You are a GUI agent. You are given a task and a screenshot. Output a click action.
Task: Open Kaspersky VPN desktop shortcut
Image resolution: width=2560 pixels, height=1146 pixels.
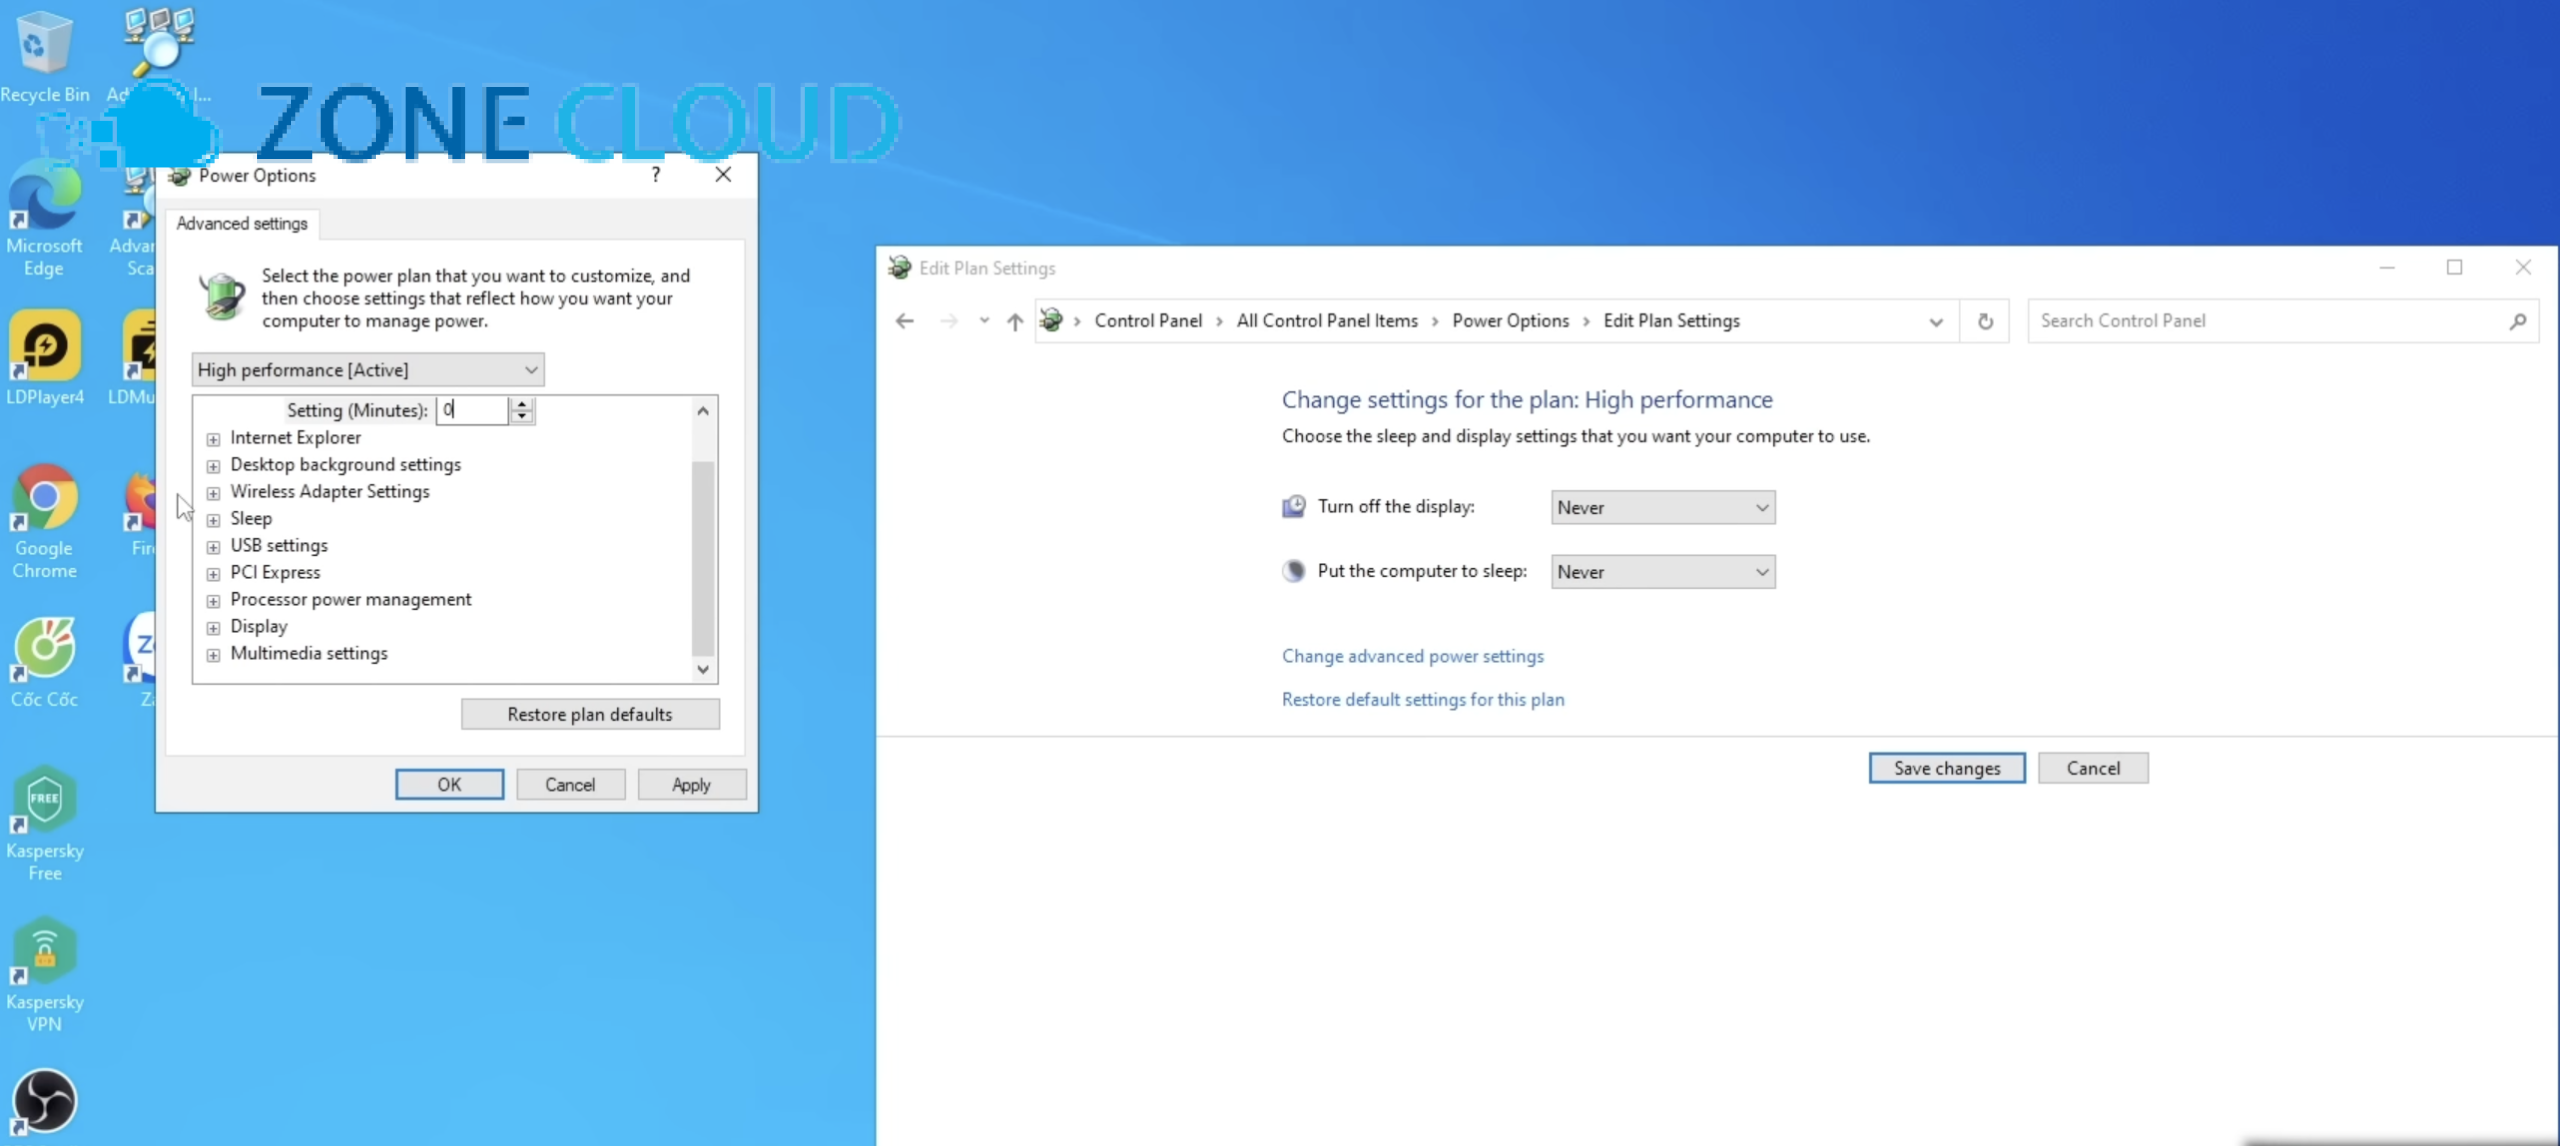44,975
